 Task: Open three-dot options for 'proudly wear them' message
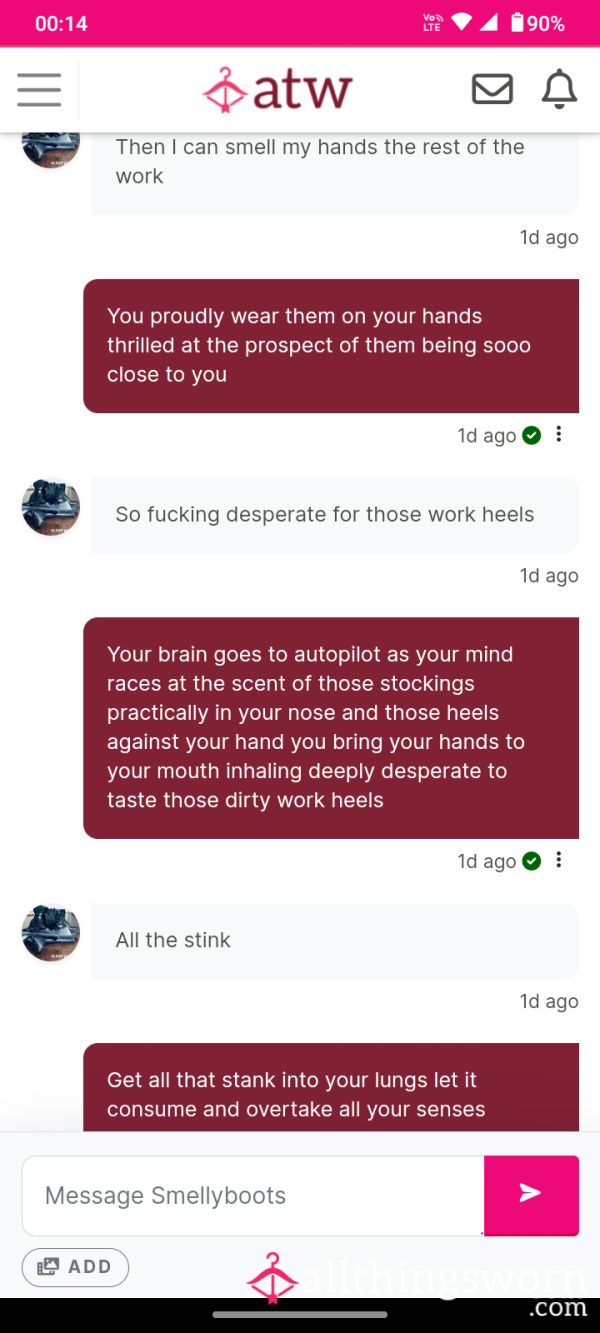pyautogui.click(x=559, y=434)
